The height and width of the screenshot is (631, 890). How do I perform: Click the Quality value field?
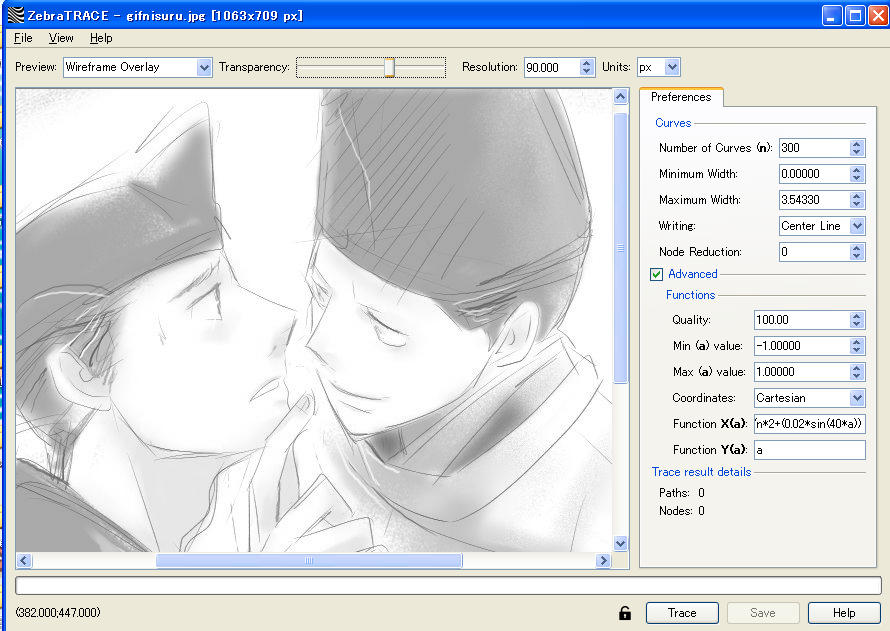click(x=802, y=320)
